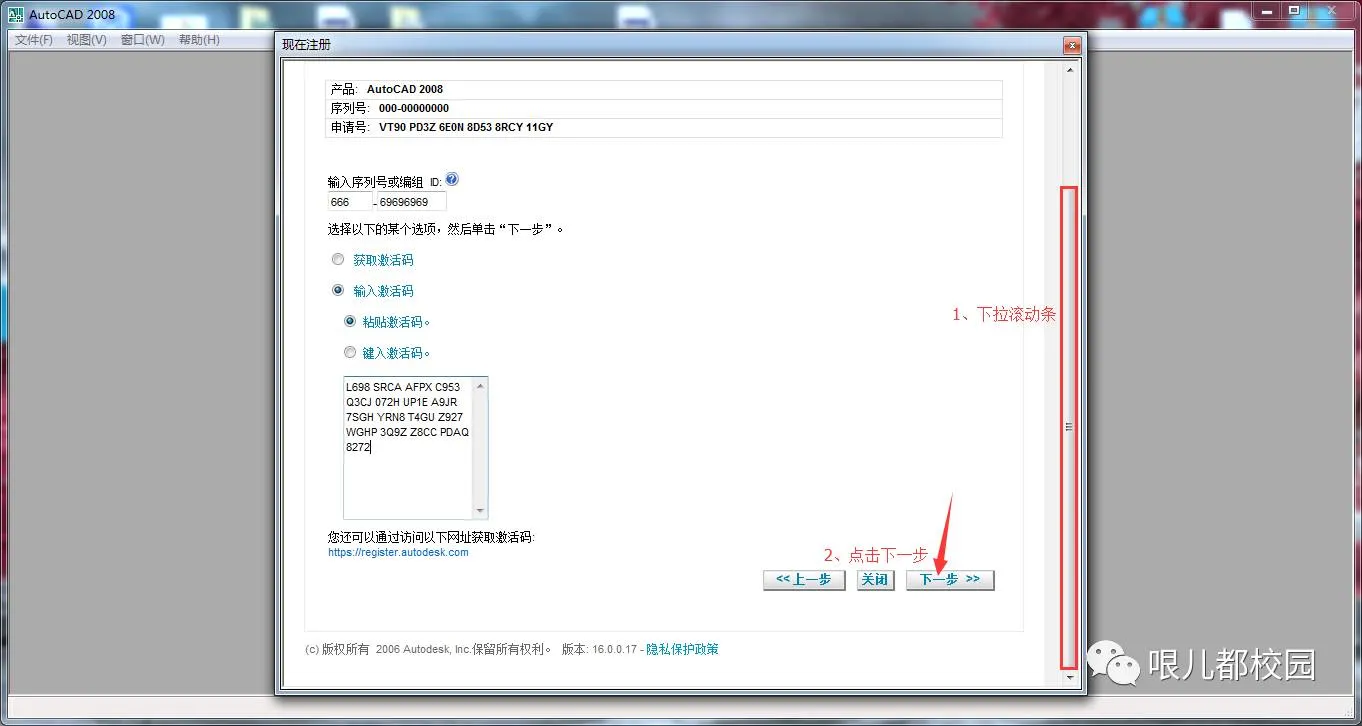This screenshot has width=1362, height=726.
Task: Click the dialog scrollbar down arrow
Action: pyautogui.click(x=1071, y=678)
